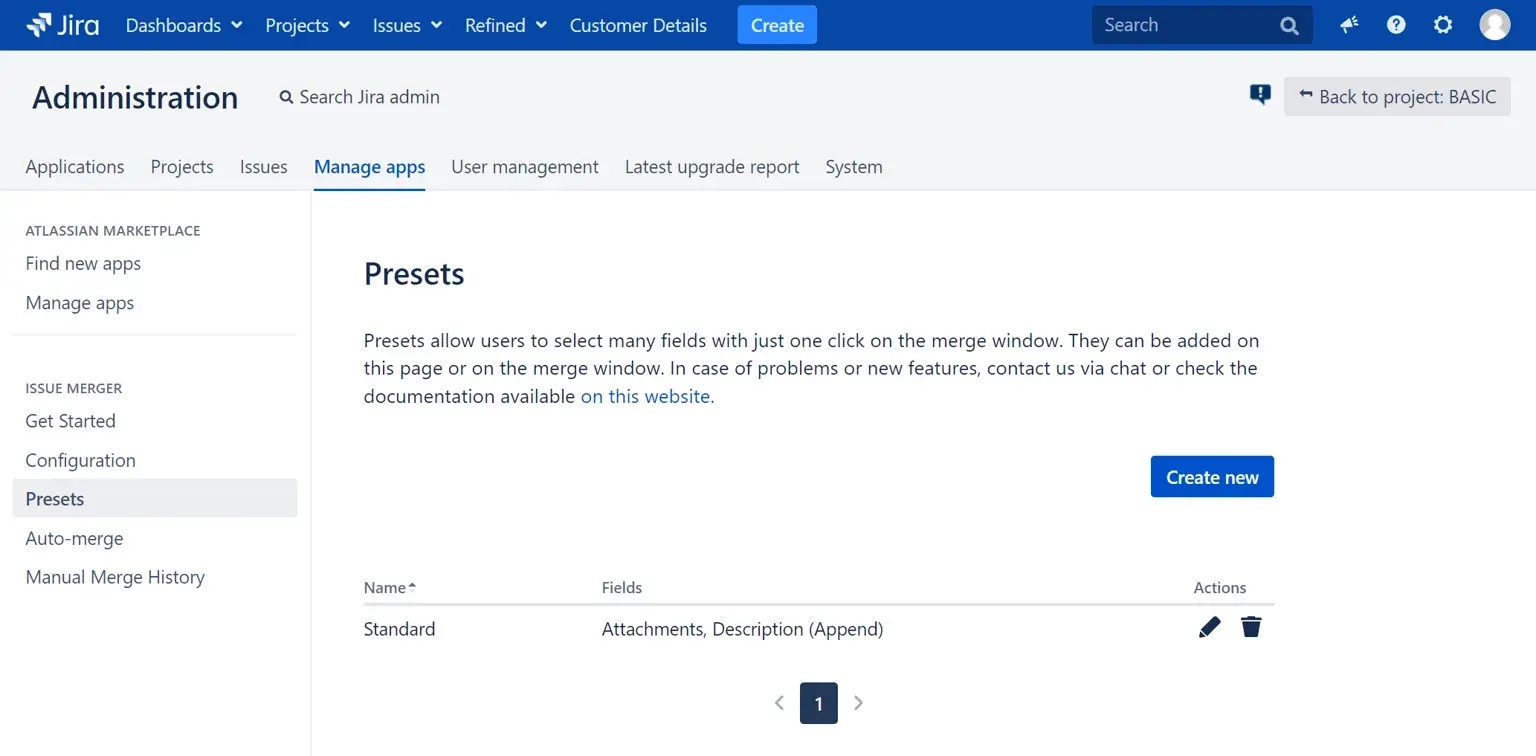The image size is (1536, 756).
Task: Edit the Standard preset with pencil icon
Action: [1209, 627]
